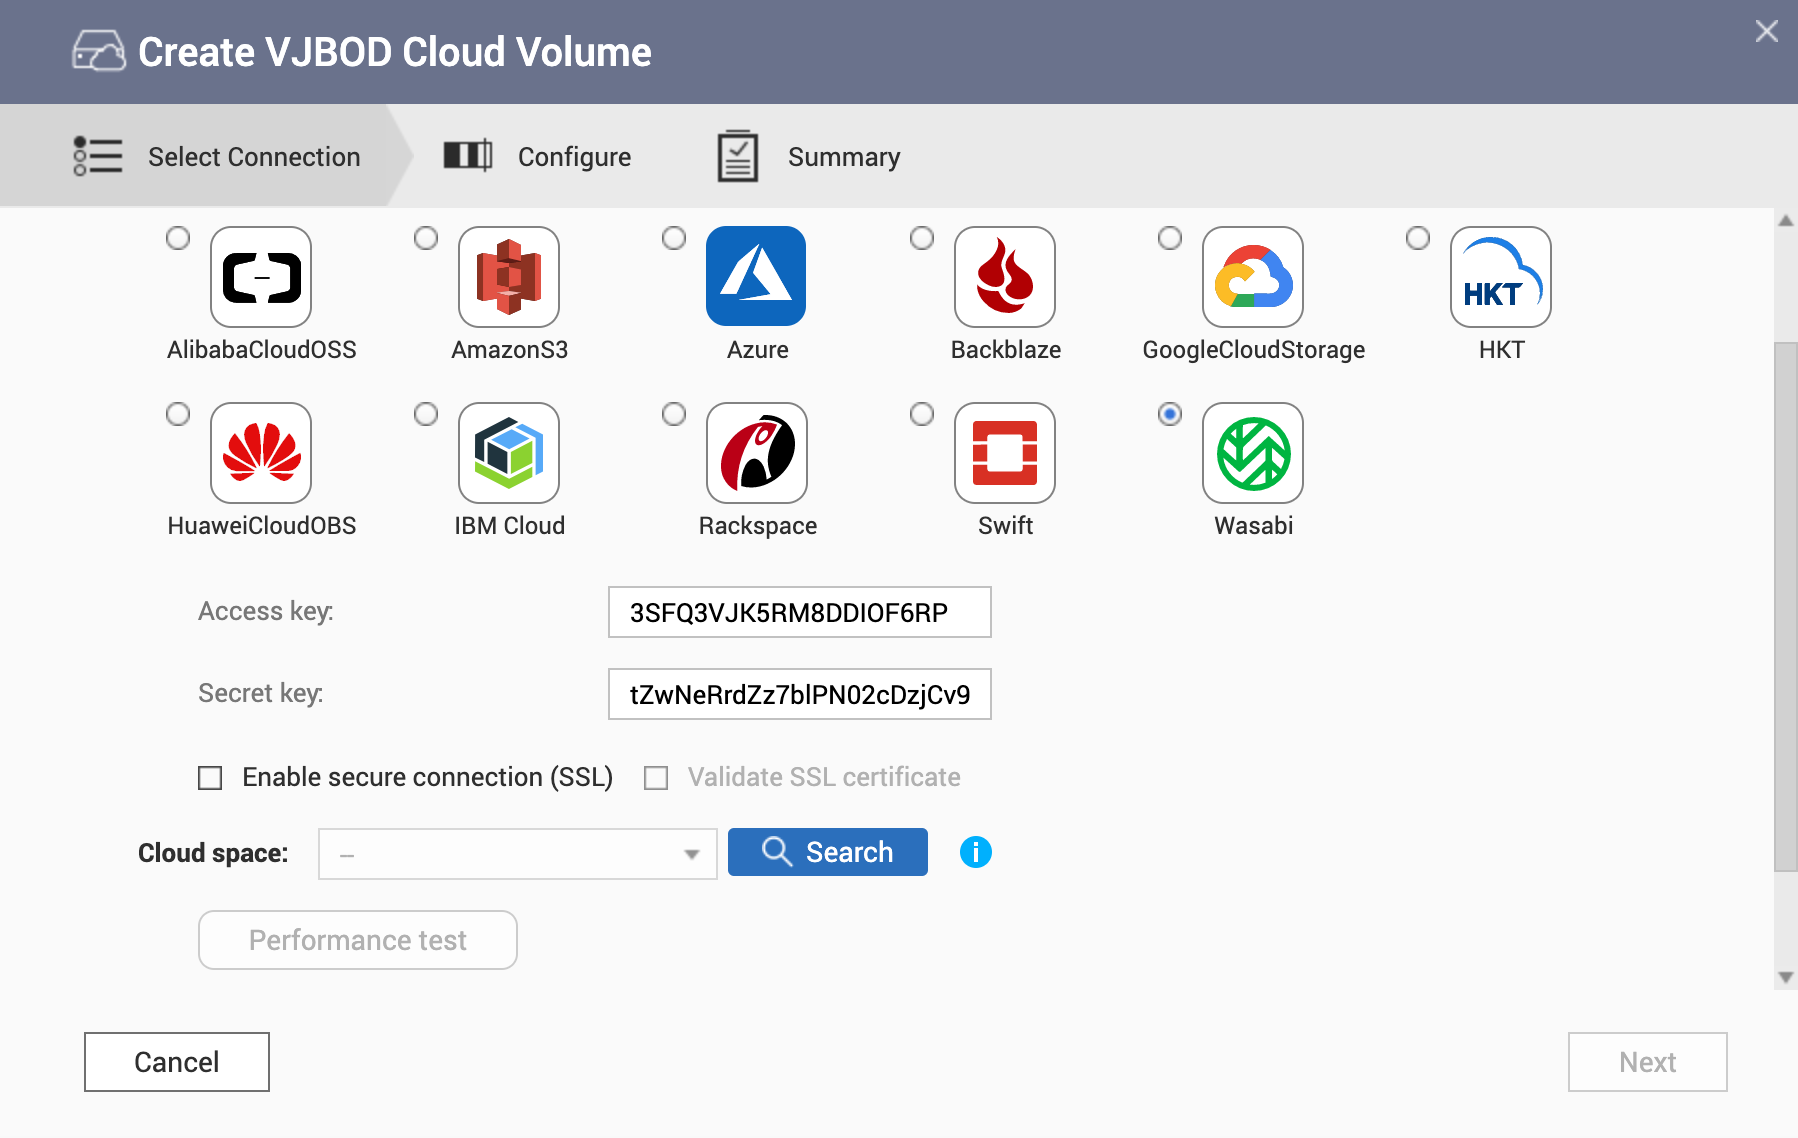The image size is (1798, 1138).
Task: Select the HuaweiCloudOBS radio button
Action: click(178, 414)
